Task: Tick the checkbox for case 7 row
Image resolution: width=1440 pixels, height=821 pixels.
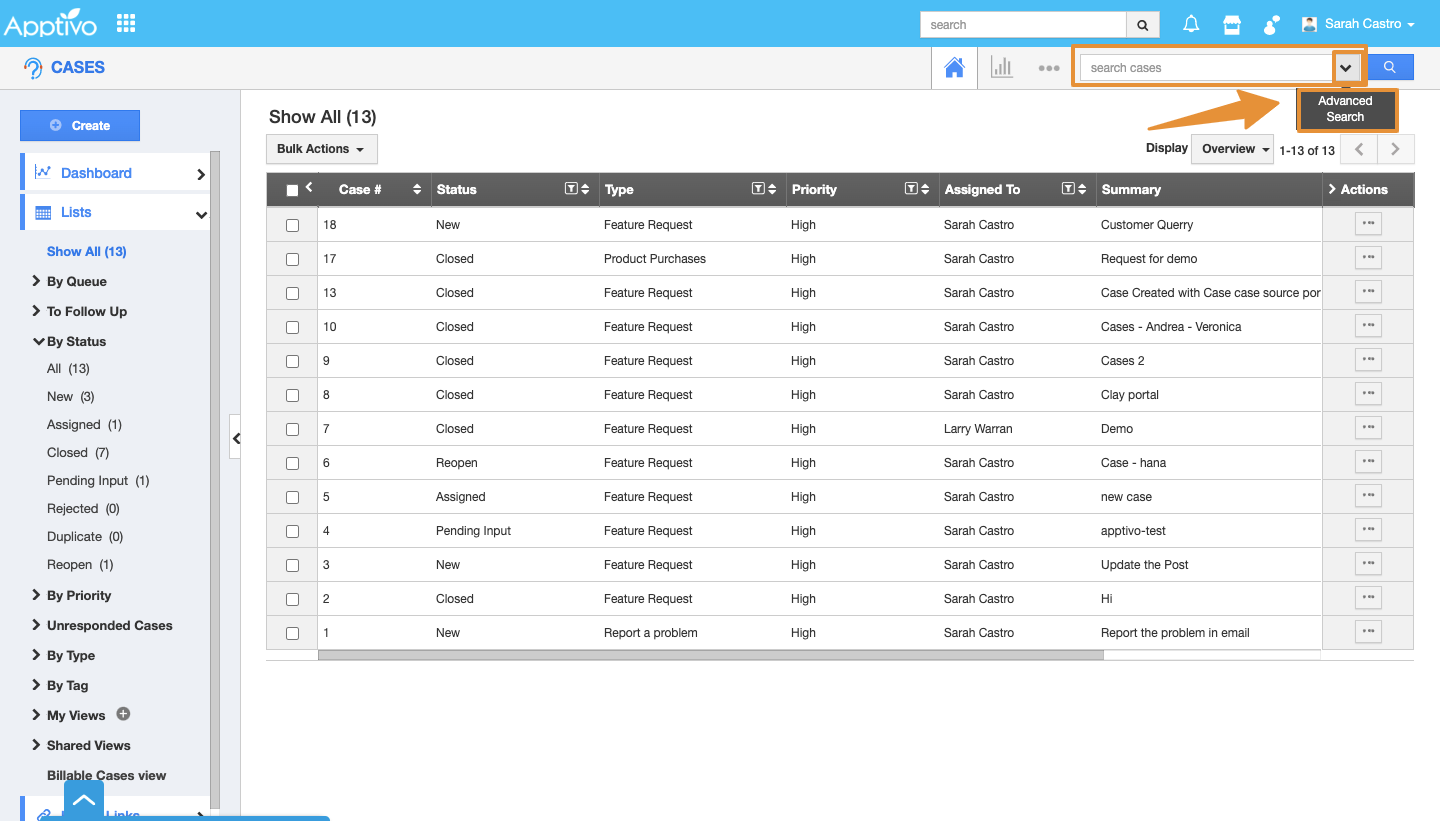Action: click(x=292, y=429)
